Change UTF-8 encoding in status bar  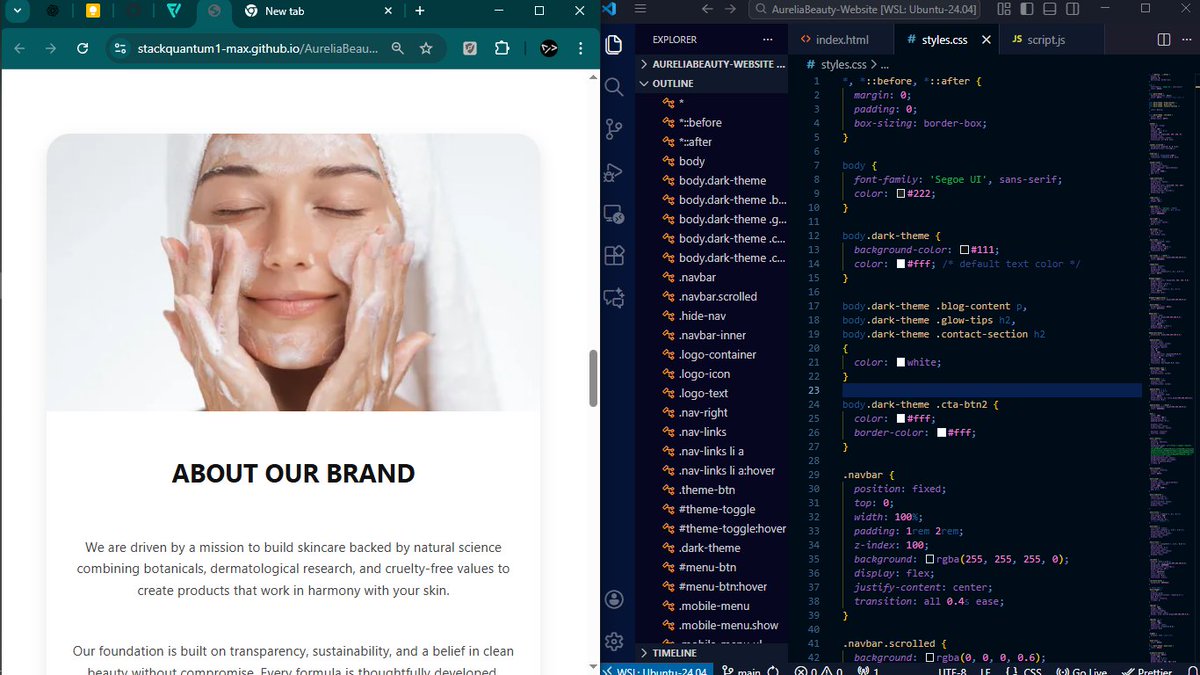(x=951, y=671)
